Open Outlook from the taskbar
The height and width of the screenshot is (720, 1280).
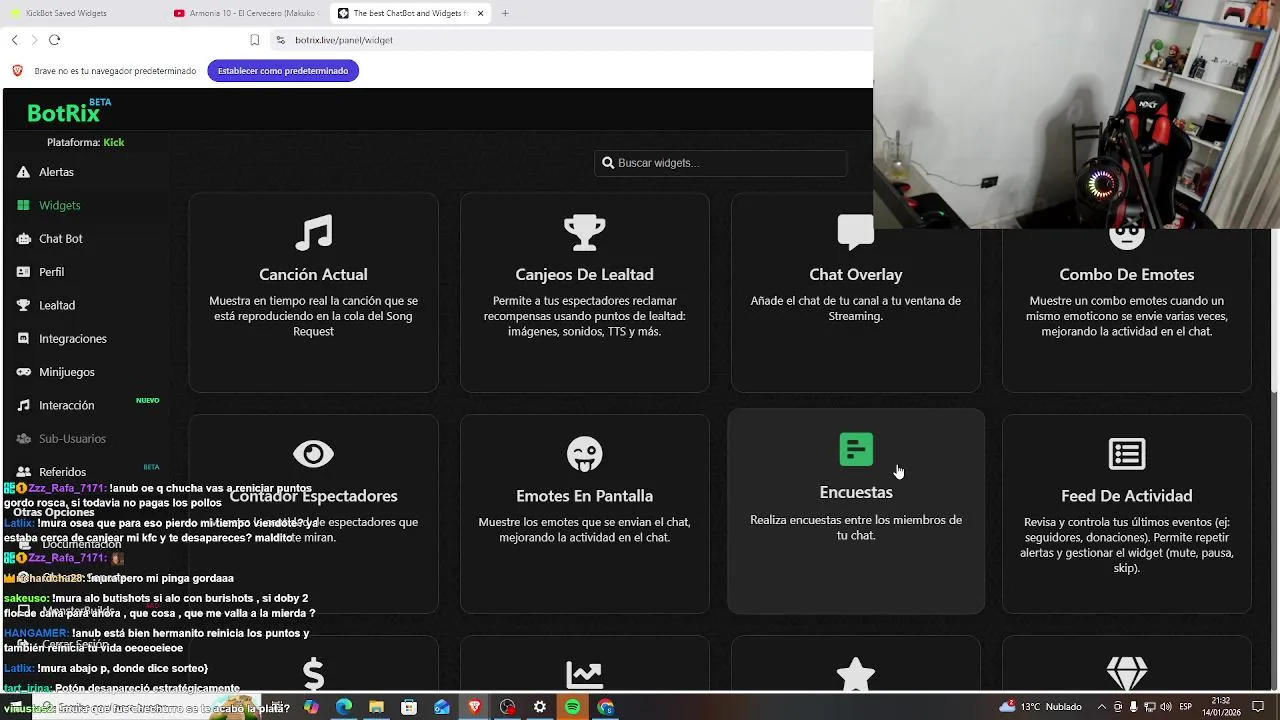442,707
